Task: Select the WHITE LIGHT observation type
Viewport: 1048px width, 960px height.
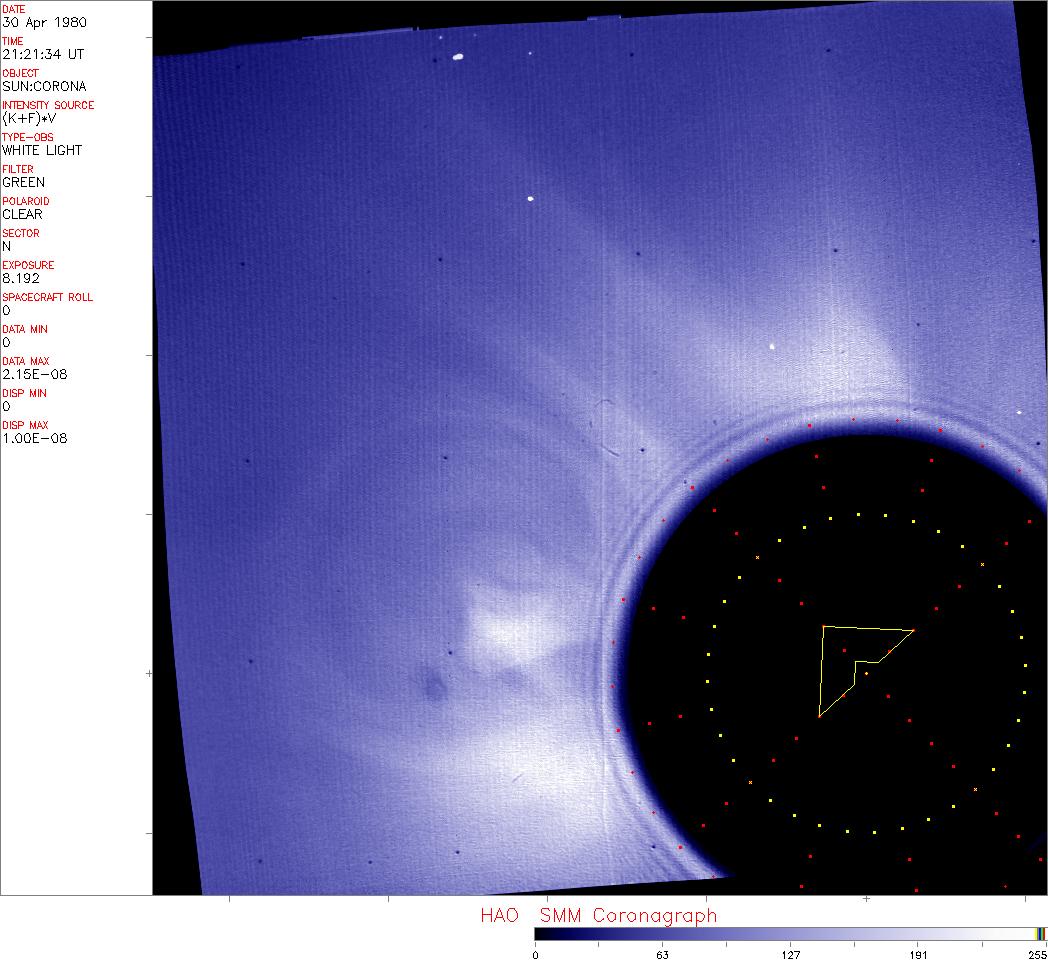Action: point(42,150)
